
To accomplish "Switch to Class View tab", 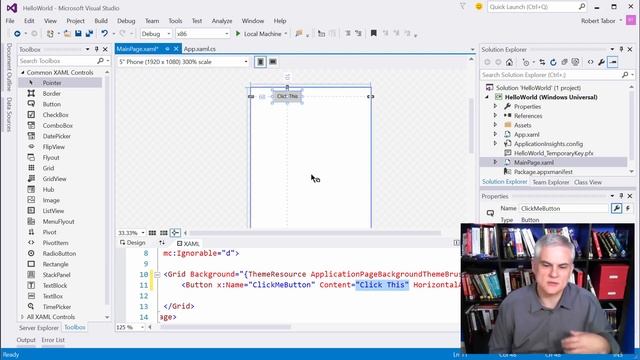I will [588, 182].
